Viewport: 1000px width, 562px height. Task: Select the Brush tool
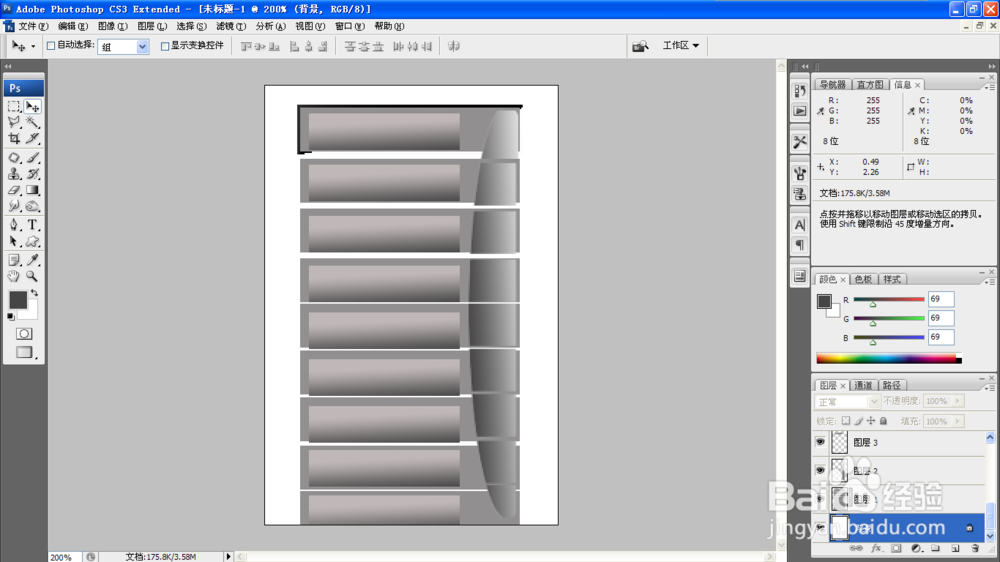point(33,158)
